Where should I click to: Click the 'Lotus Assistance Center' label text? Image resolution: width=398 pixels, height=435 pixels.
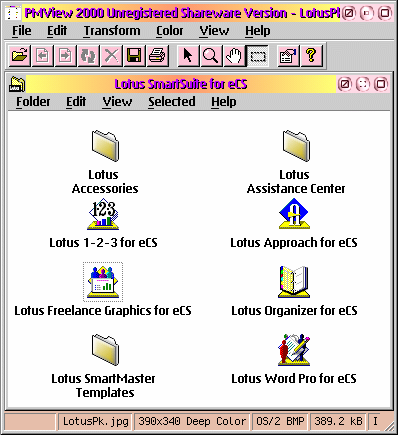(x=296, y=182)
